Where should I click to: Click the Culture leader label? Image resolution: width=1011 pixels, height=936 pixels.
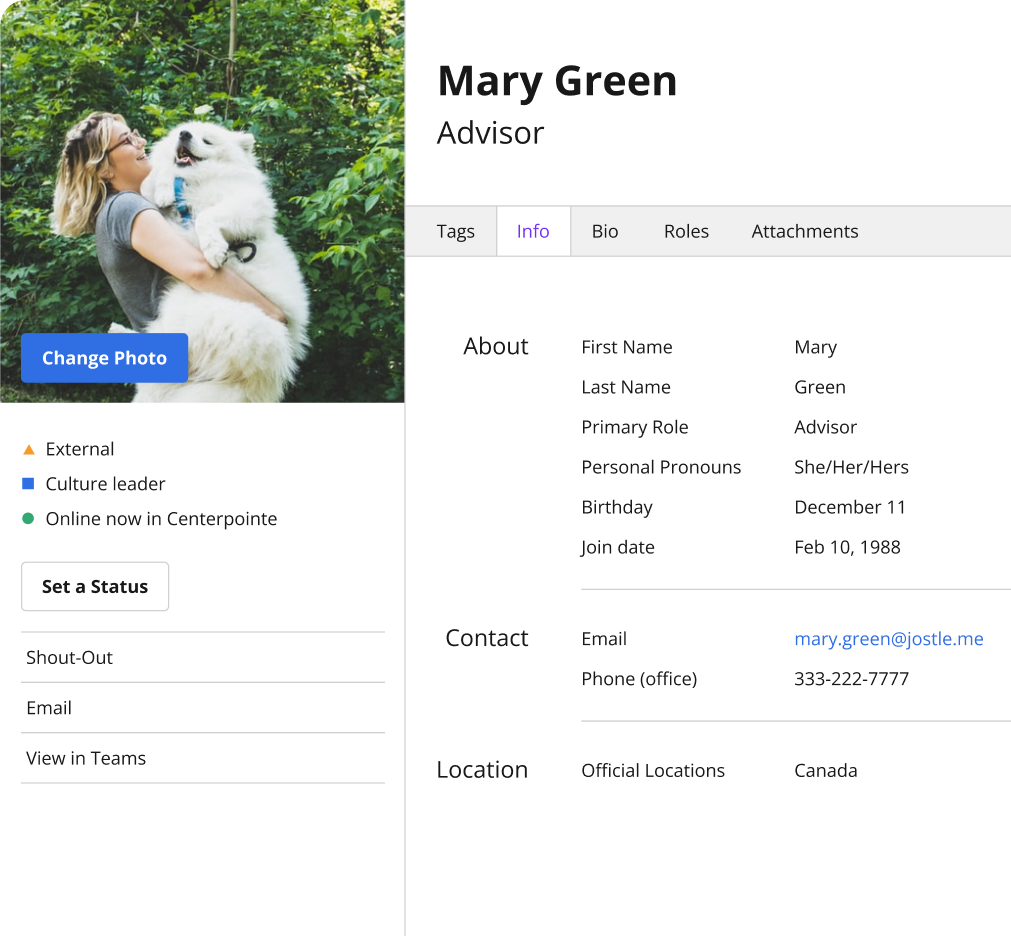tap(105, 484)
